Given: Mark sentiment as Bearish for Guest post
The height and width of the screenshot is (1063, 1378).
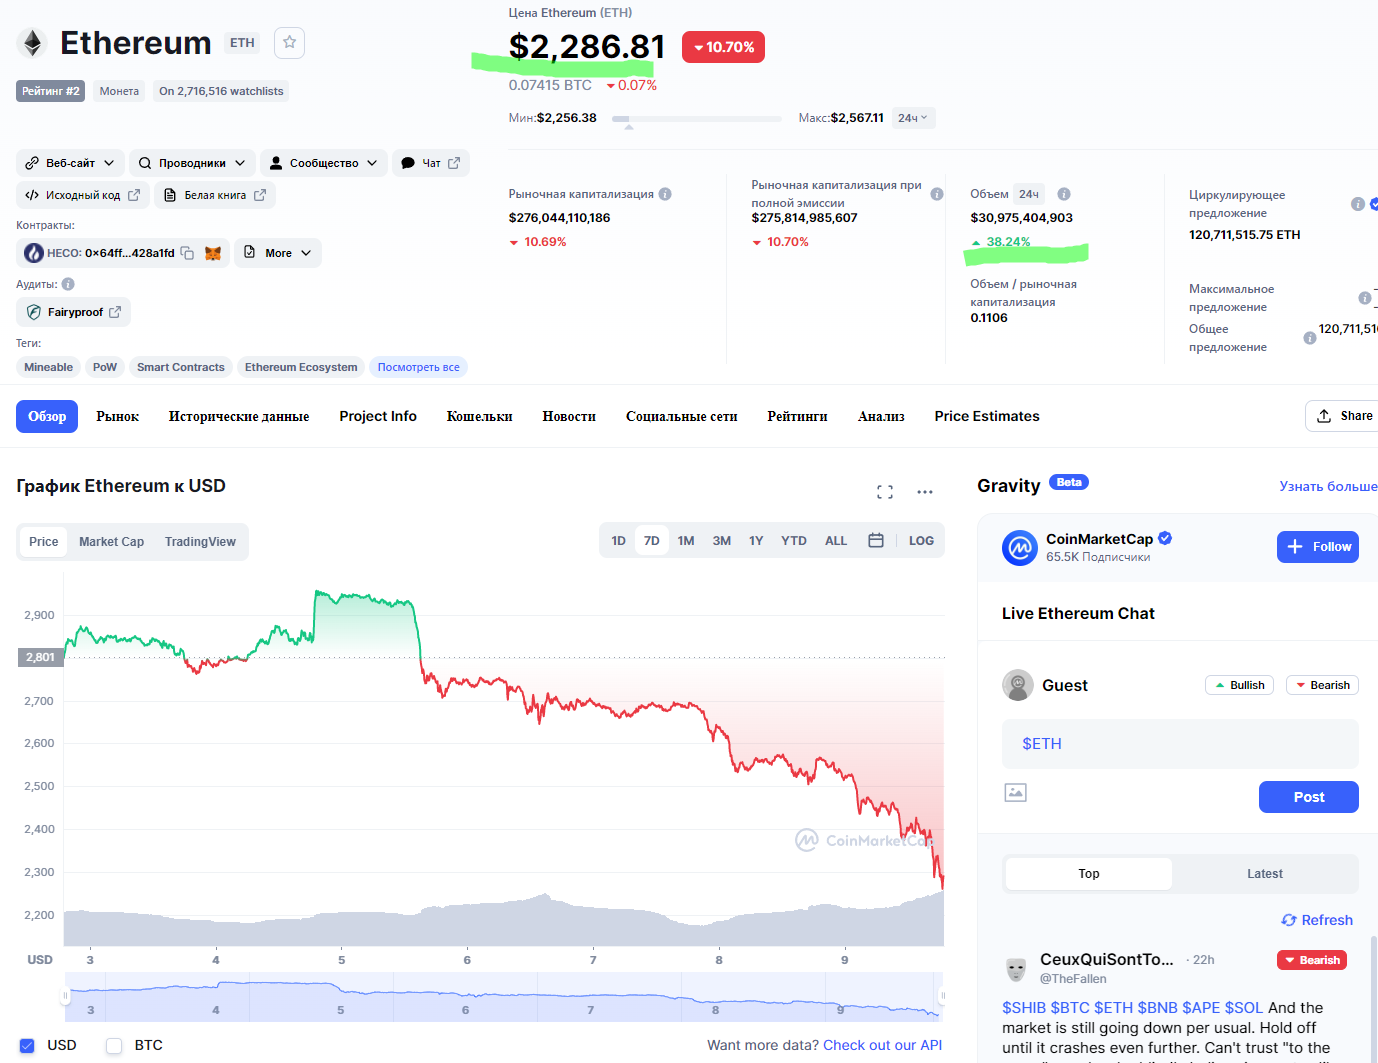Looking at the screenshot, I should (1322, 685).
